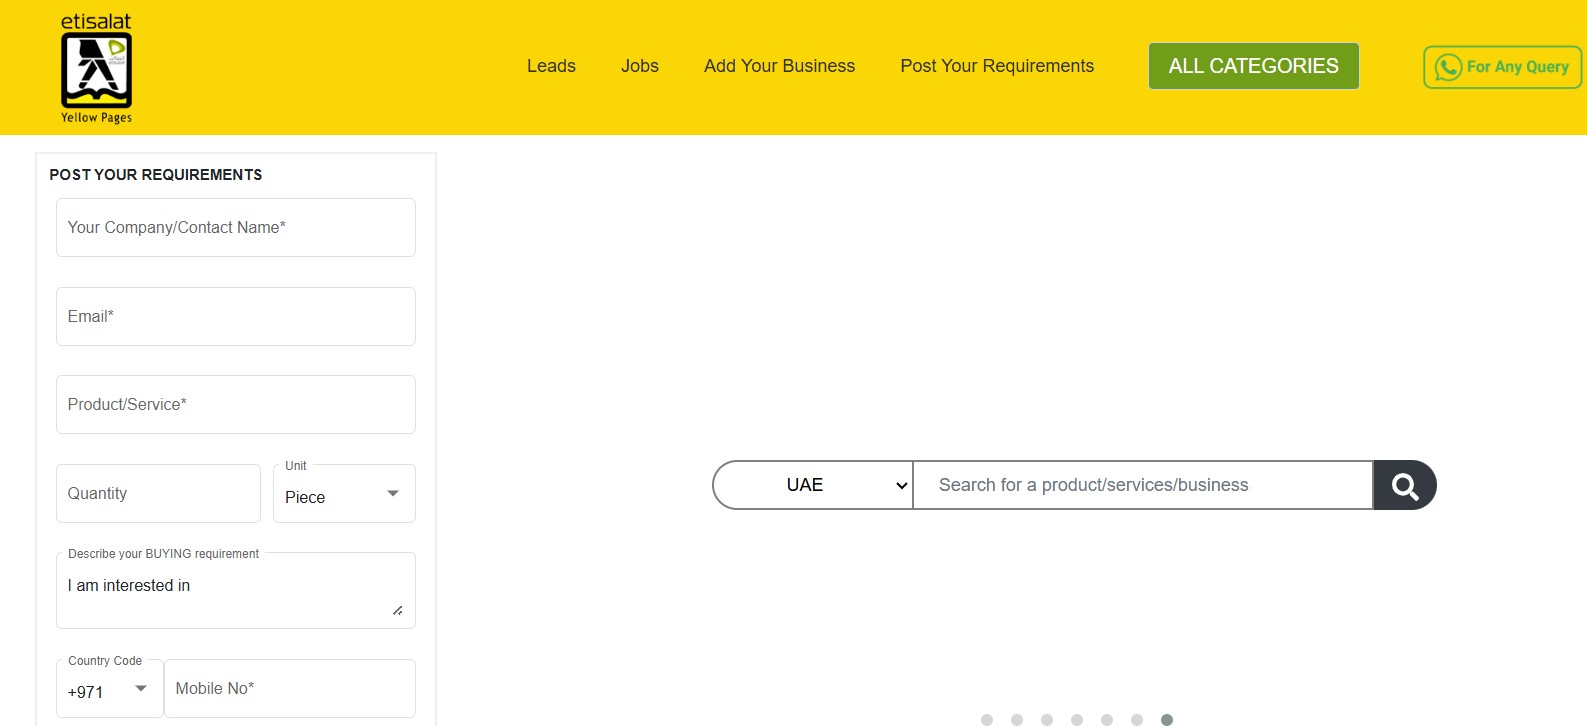Screen dimensions: 1587x726
Task: Select the fourth carousel dot indicator
Action: (x=1077, y=720)
